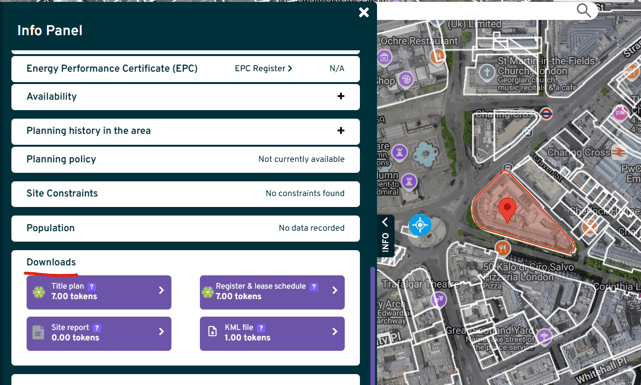The width and height of the screenshot is (641, 385).
Task: Click the purple monument marker by the fountain
Action: [399, 152]
